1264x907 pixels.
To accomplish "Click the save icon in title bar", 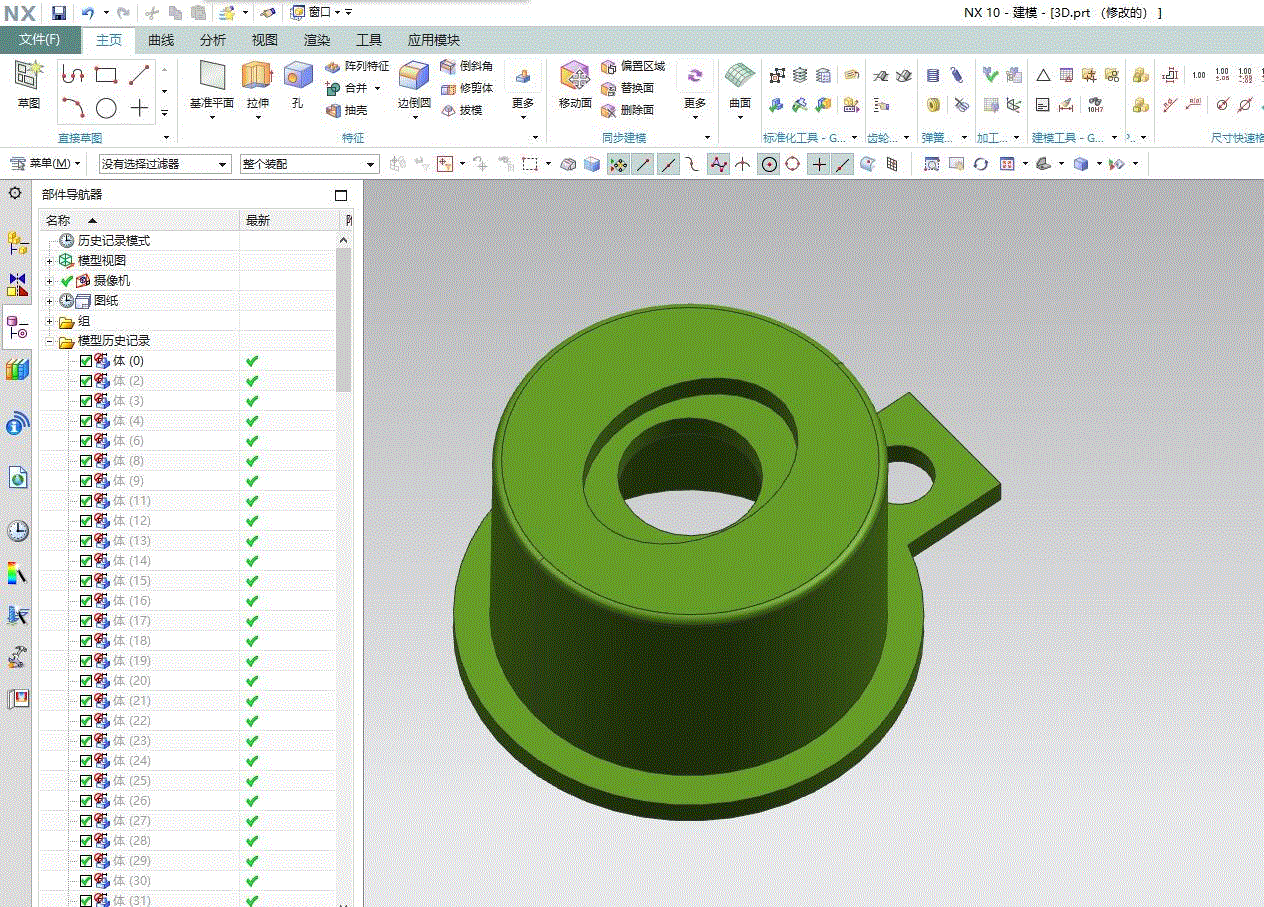I will [x=59, y=13].
